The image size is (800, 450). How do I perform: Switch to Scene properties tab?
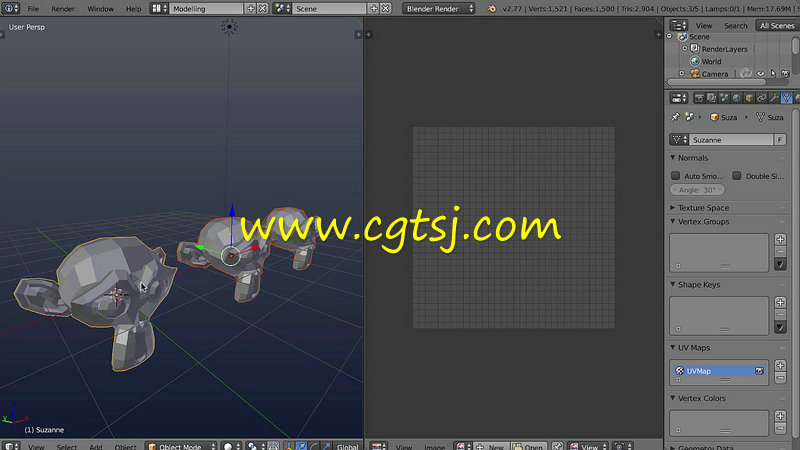click(x=724, y=97)
